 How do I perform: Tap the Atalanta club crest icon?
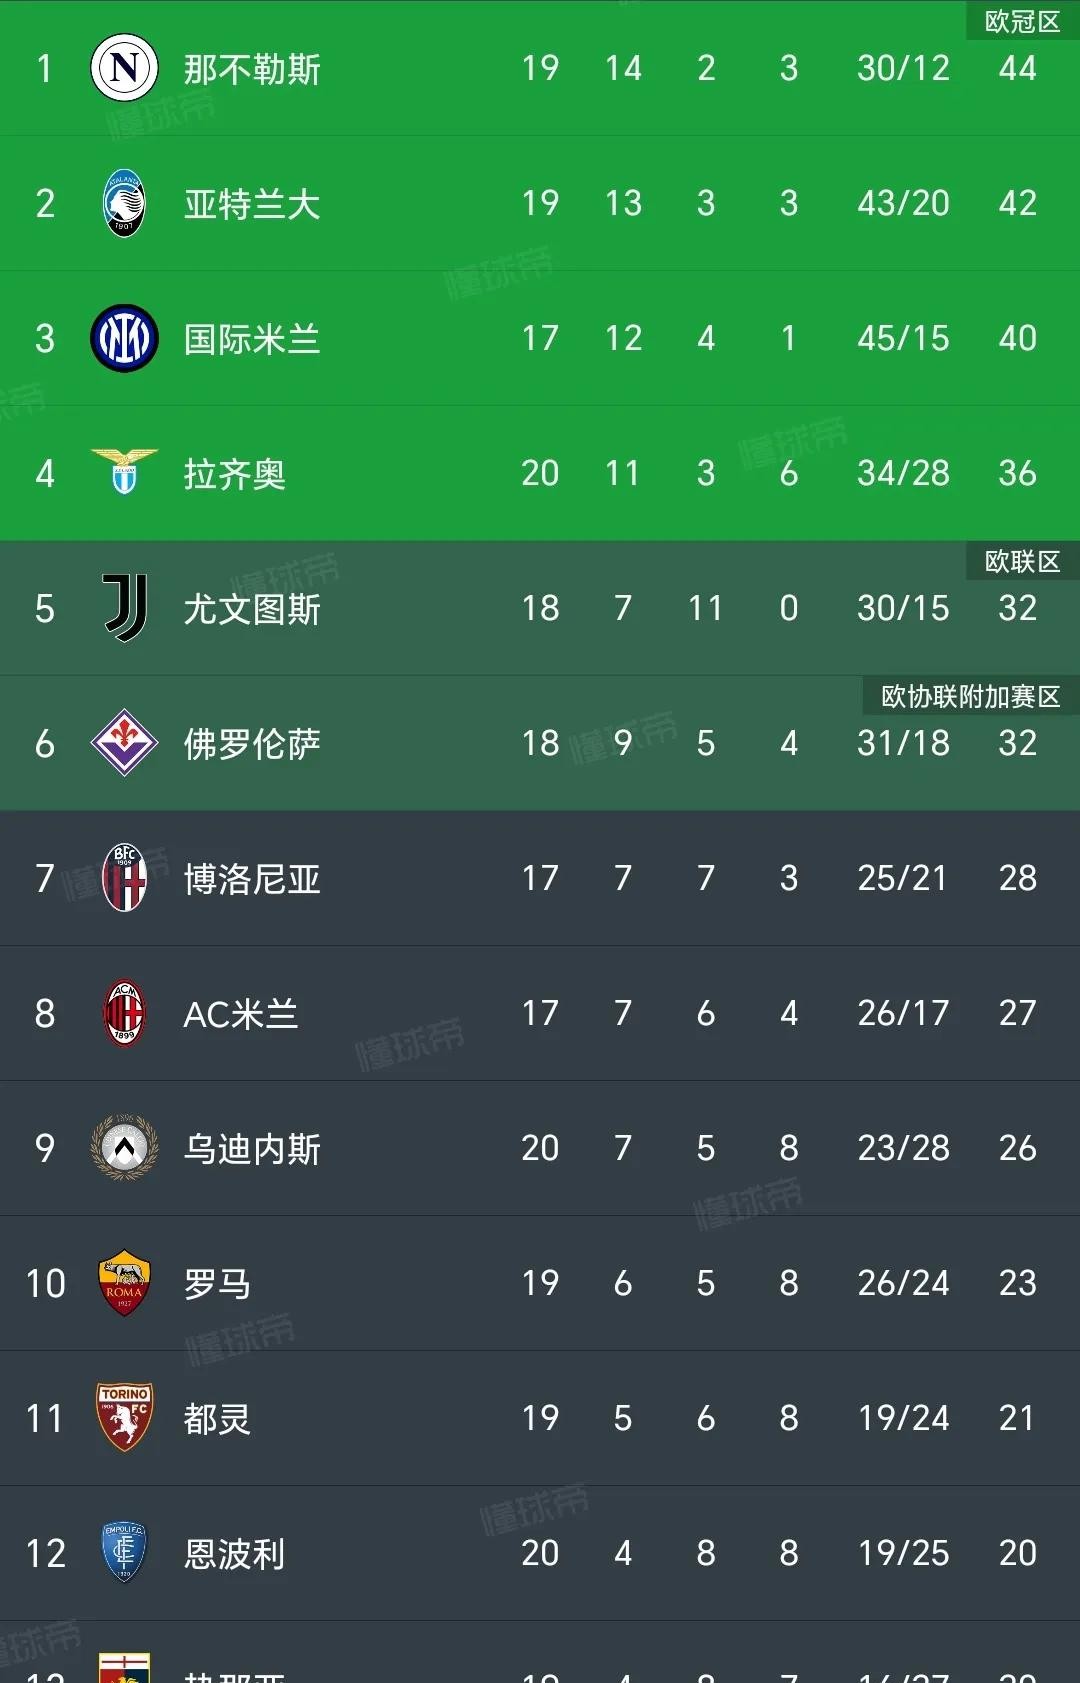click(x=124, y=203)
